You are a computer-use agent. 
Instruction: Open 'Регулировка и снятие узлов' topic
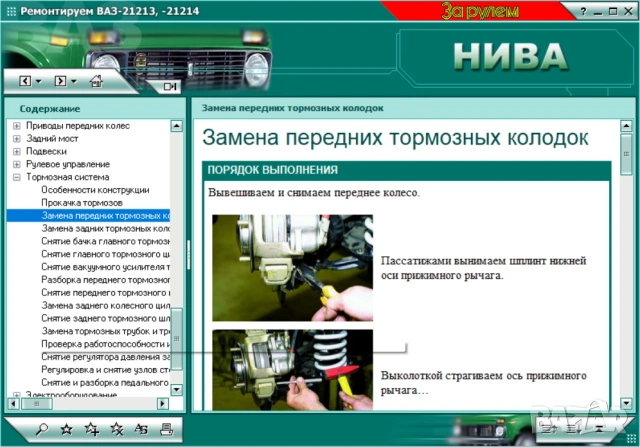pos(105,369)
